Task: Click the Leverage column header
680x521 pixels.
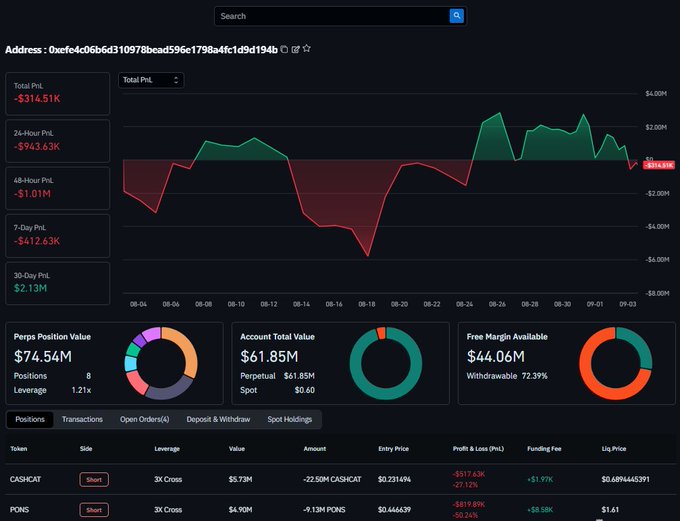Action: pyautogui.click(x=167, y=449)
